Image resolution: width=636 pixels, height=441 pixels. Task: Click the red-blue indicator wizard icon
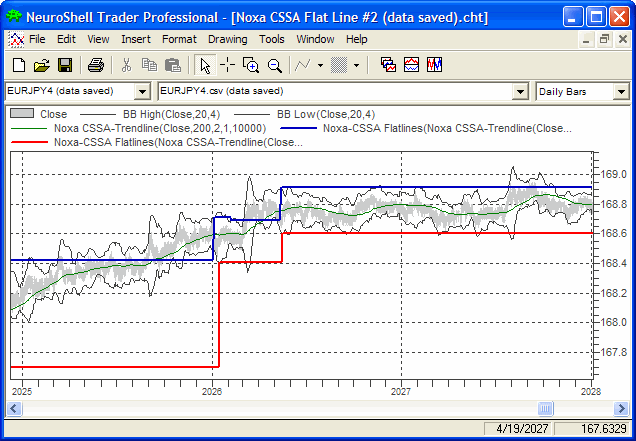[411, 65]
